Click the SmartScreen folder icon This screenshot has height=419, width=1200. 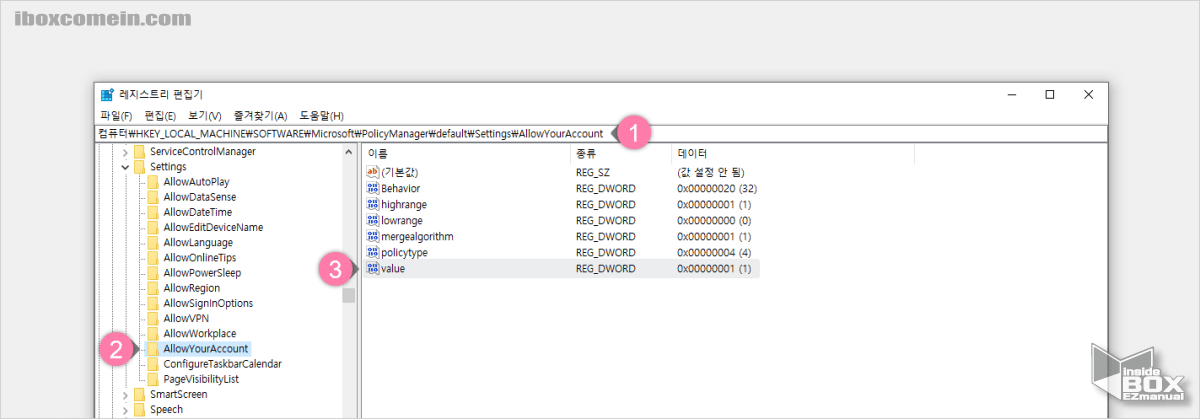(140, 394)
